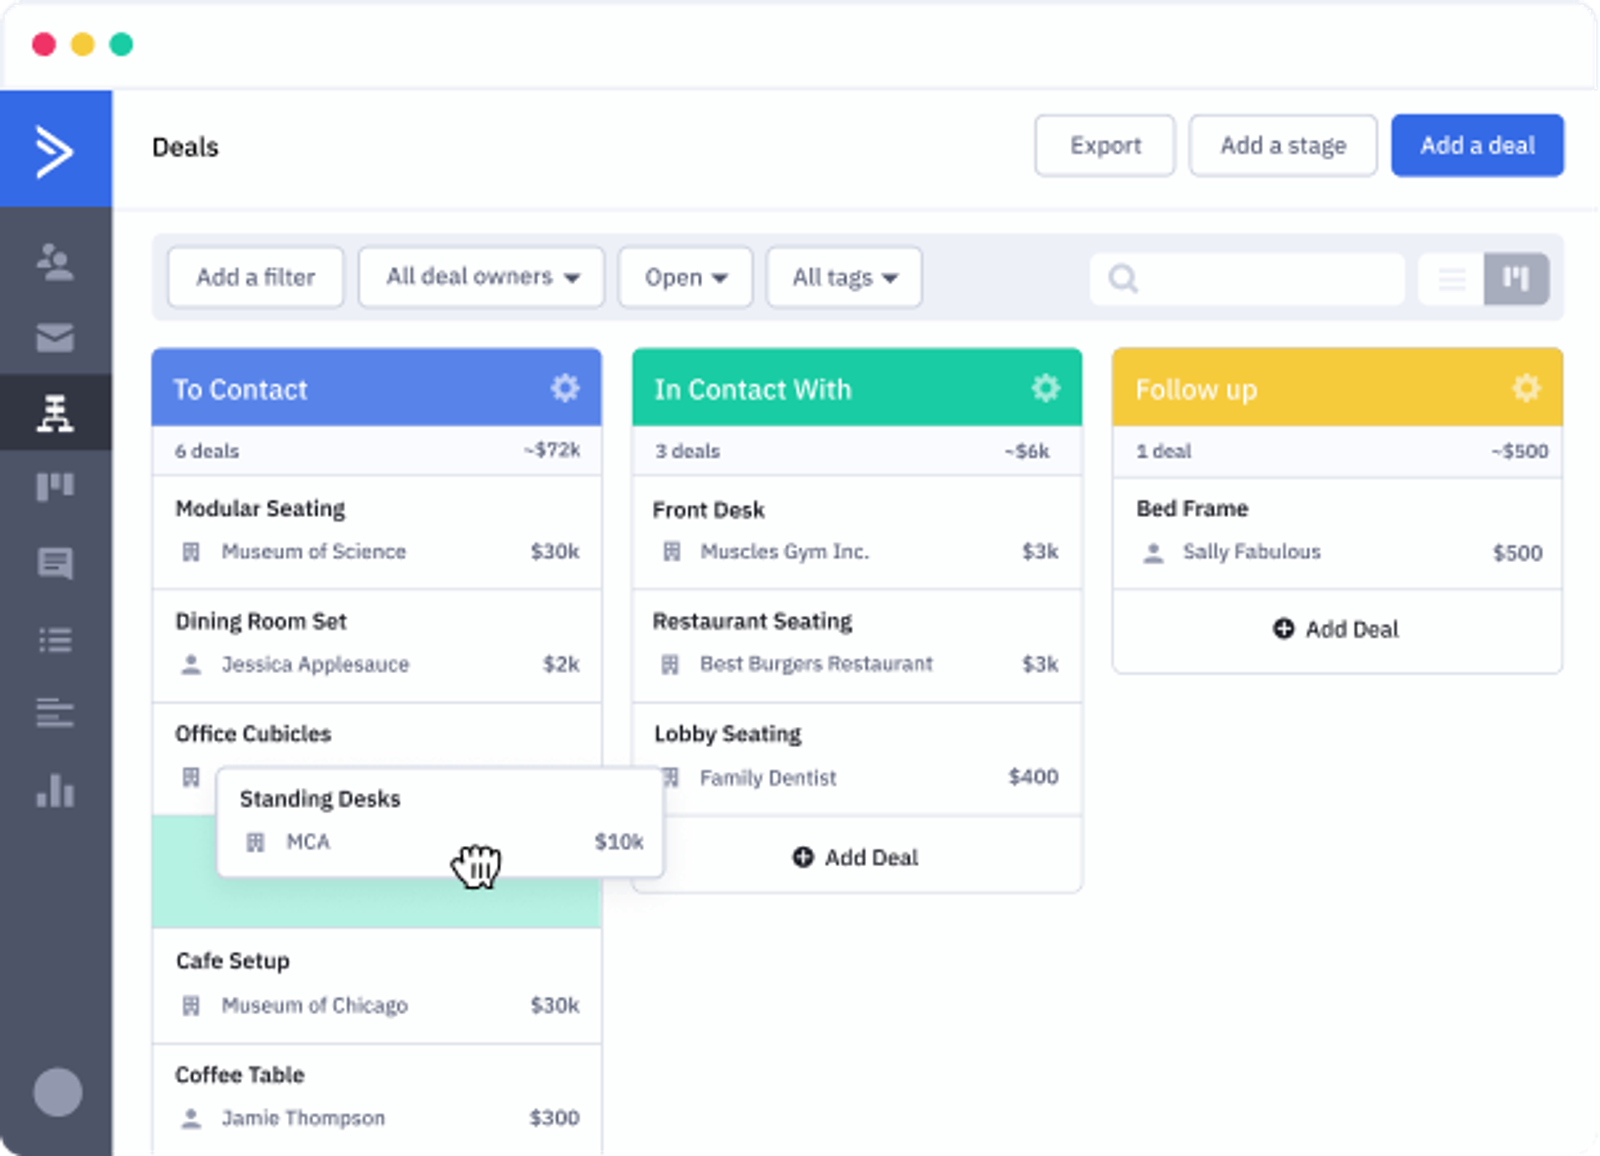This screenshot has height=1156, width=1600.
Task: Switch to board view toggle
Action: 1516,278
